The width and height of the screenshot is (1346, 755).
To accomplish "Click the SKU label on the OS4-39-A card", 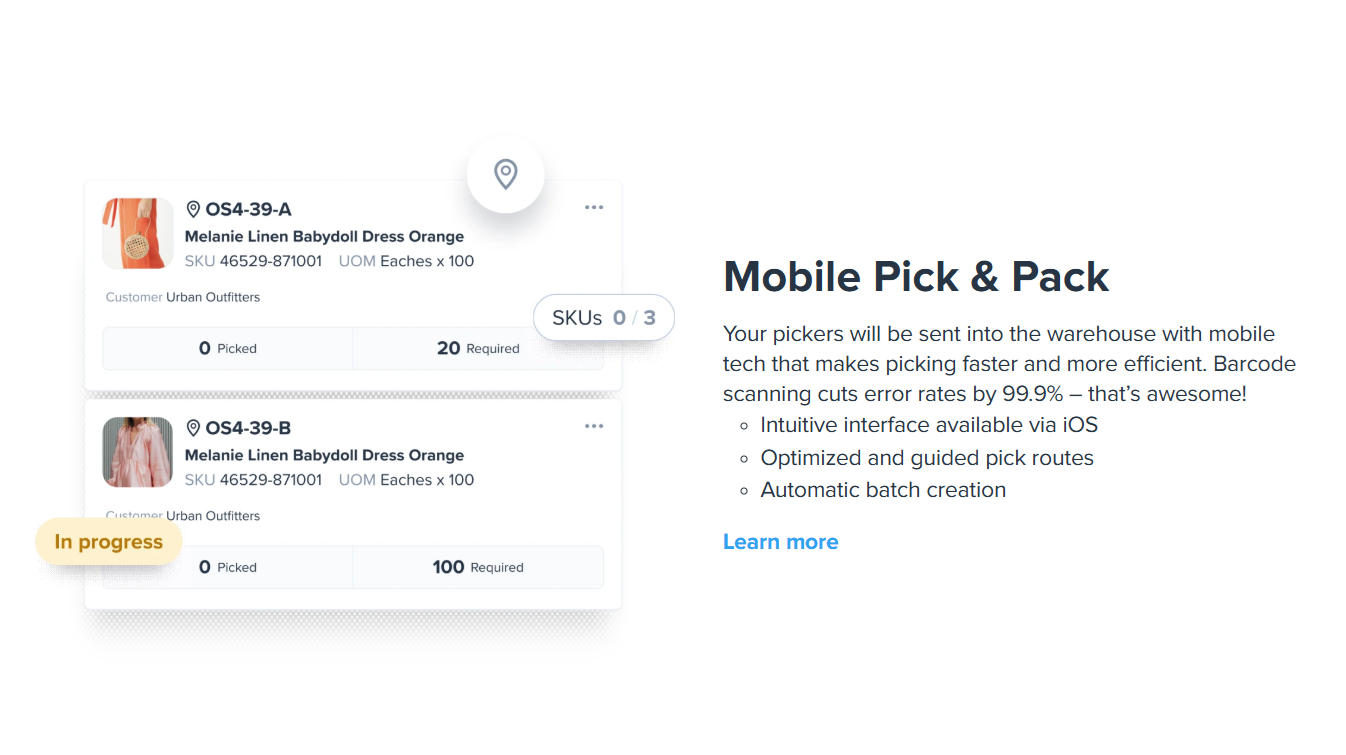I will point(199,261).
